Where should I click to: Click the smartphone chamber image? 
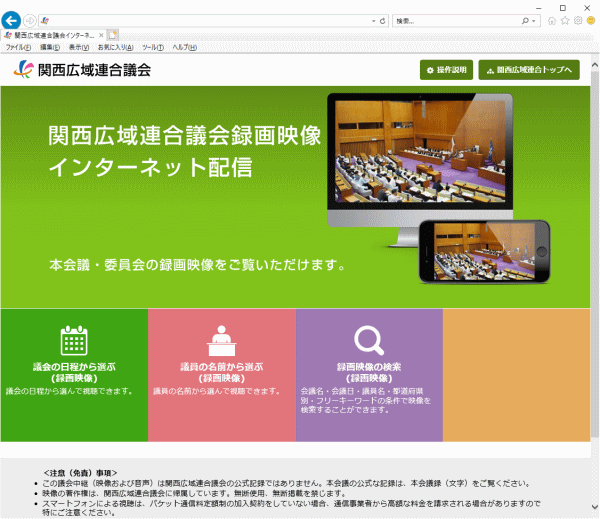[x=484, y=251]
